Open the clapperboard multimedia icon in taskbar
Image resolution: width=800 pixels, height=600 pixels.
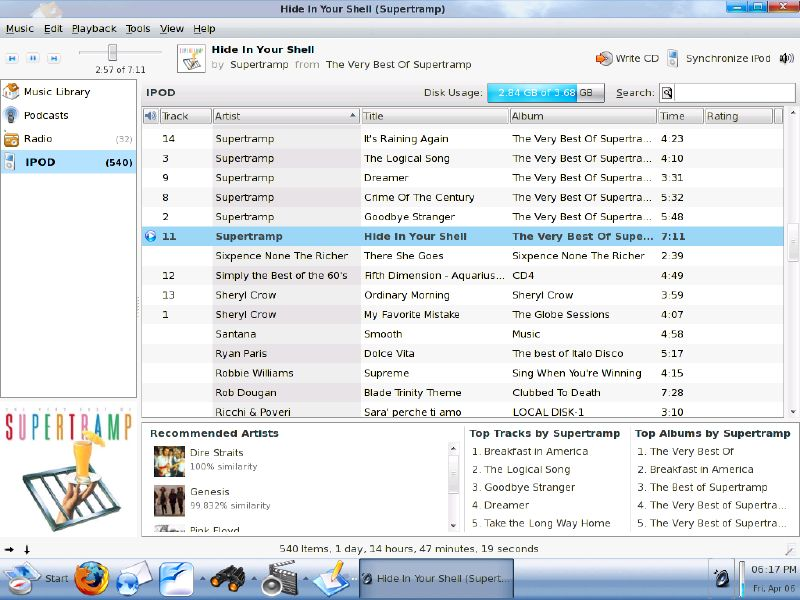(279, 579)
